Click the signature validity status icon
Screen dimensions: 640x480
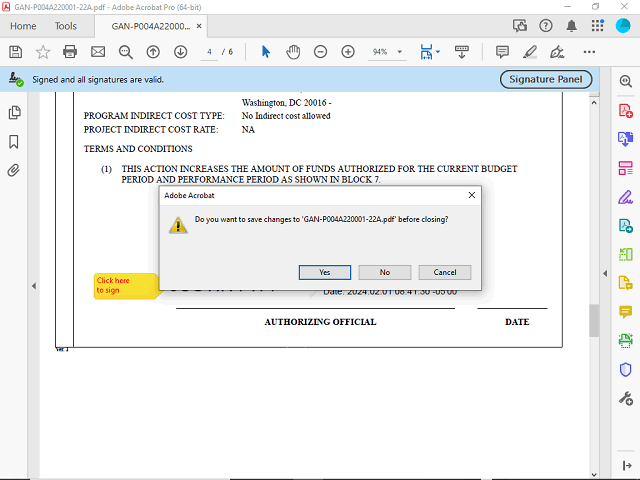click(x=16, y=79)
